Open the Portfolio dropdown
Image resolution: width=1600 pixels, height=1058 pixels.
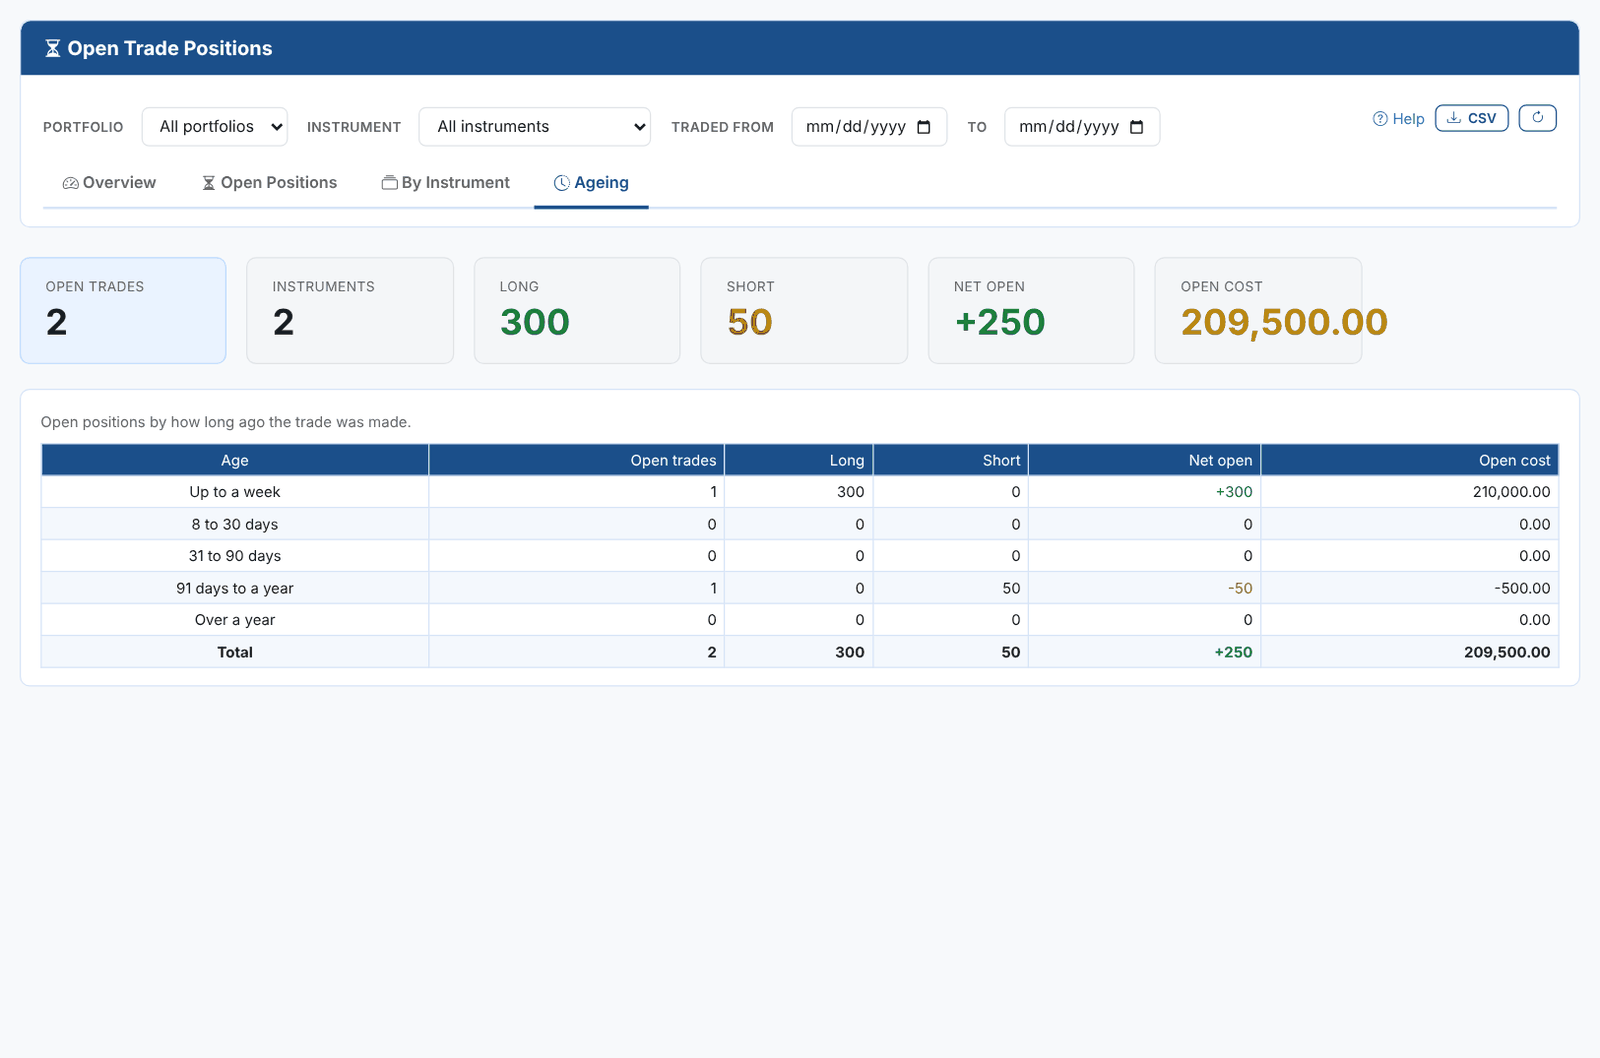coord(215,127)
